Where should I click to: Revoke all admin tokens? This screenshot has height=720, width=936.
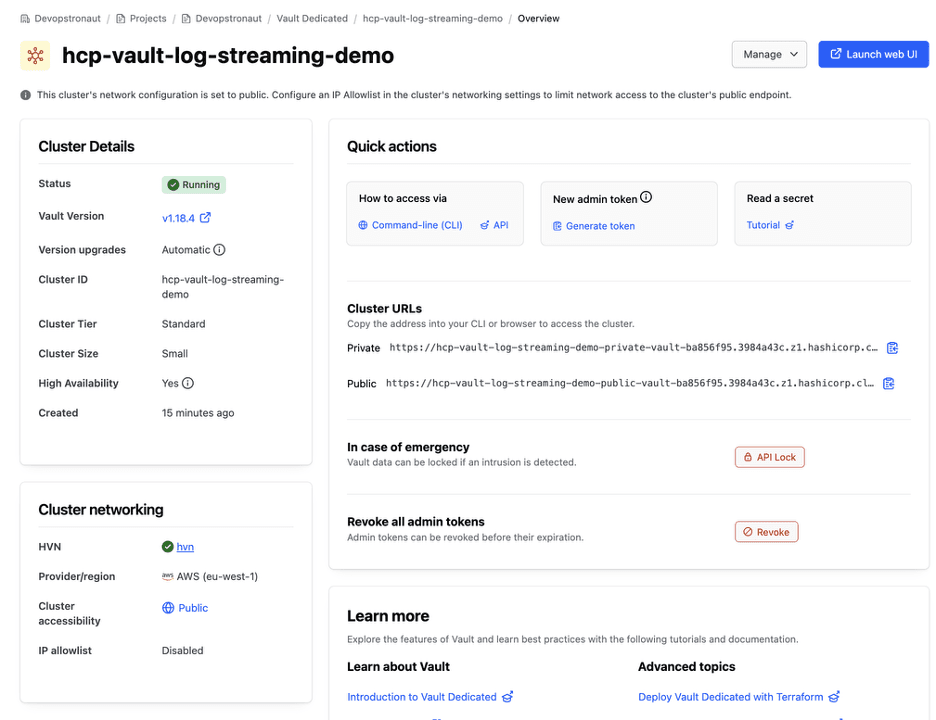coord(766,532)
